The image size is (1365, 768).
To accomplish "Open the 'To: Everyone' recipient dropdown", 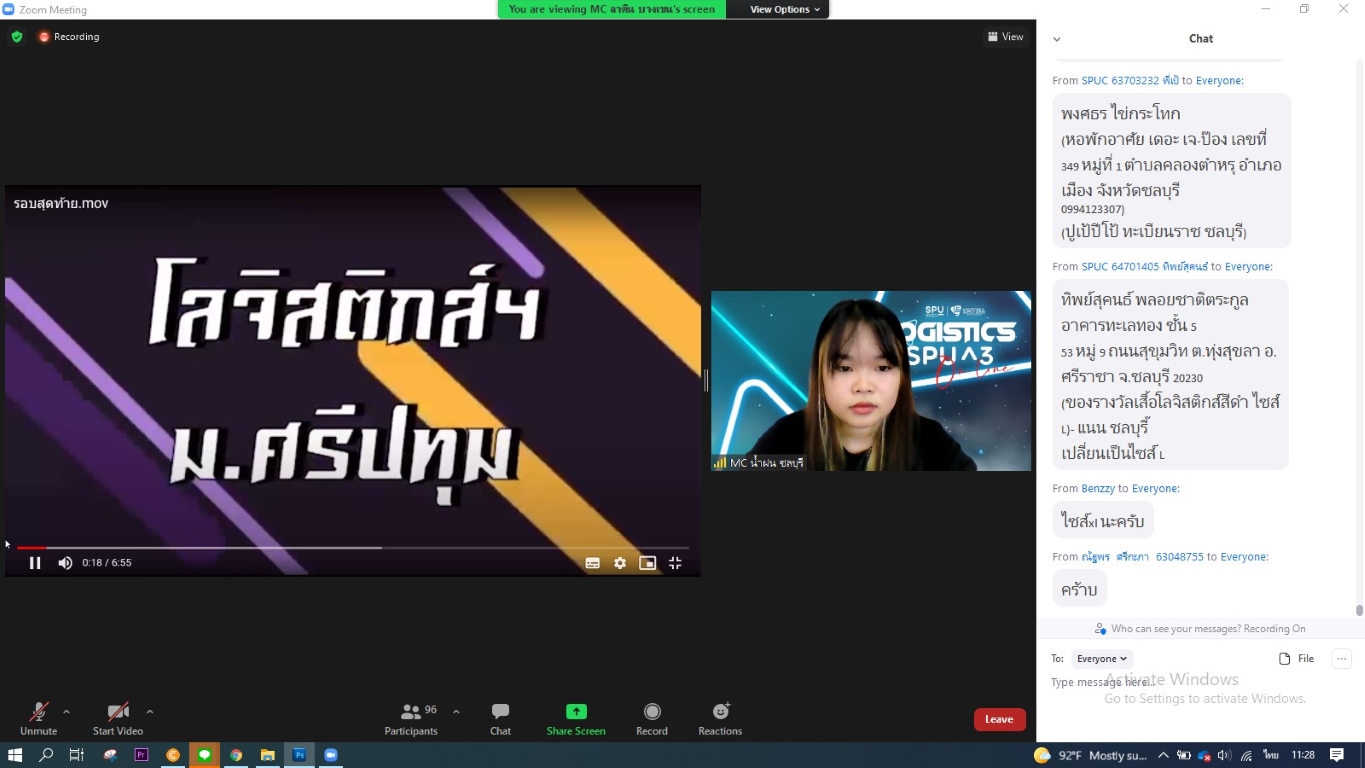I will coord(1102,658).
